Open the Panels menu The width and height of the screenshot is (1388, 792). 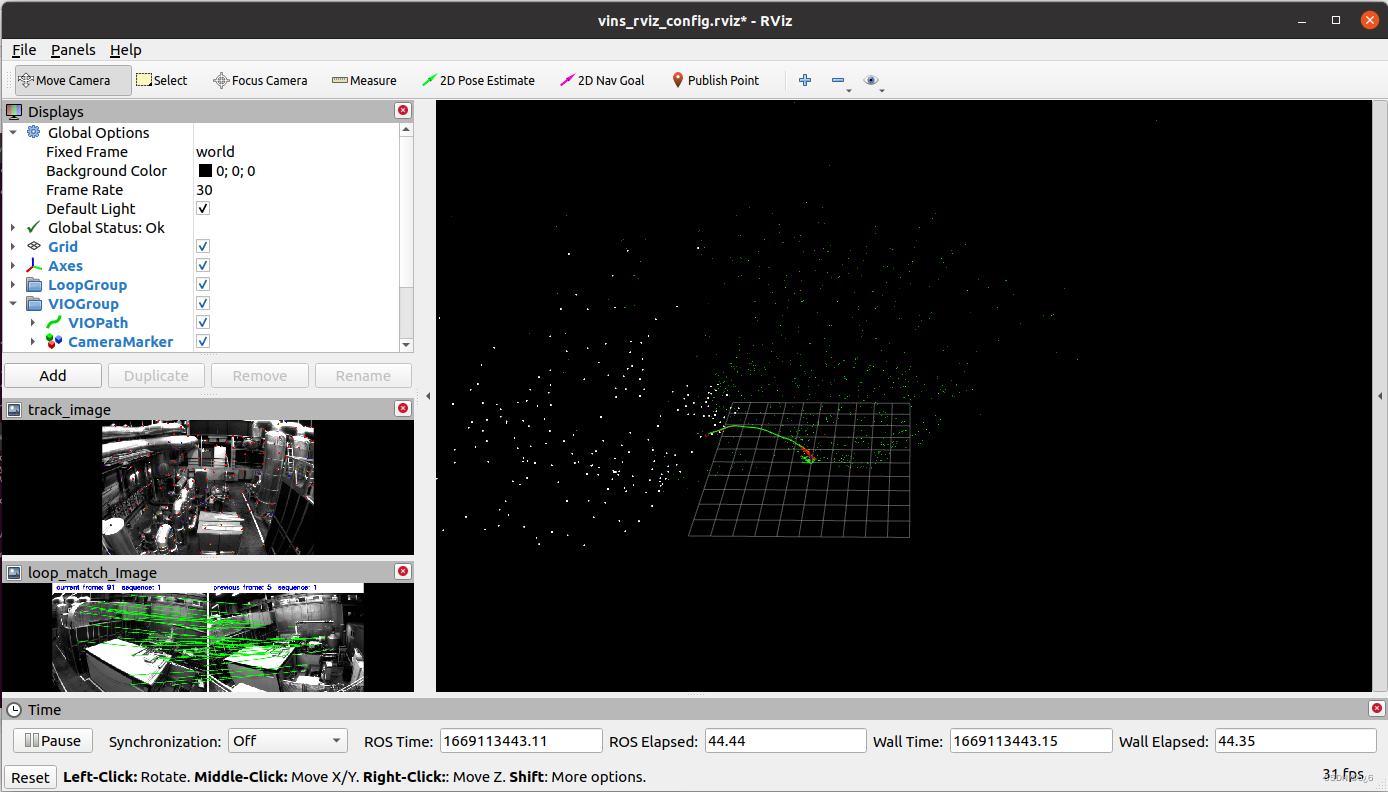[73, 49]
